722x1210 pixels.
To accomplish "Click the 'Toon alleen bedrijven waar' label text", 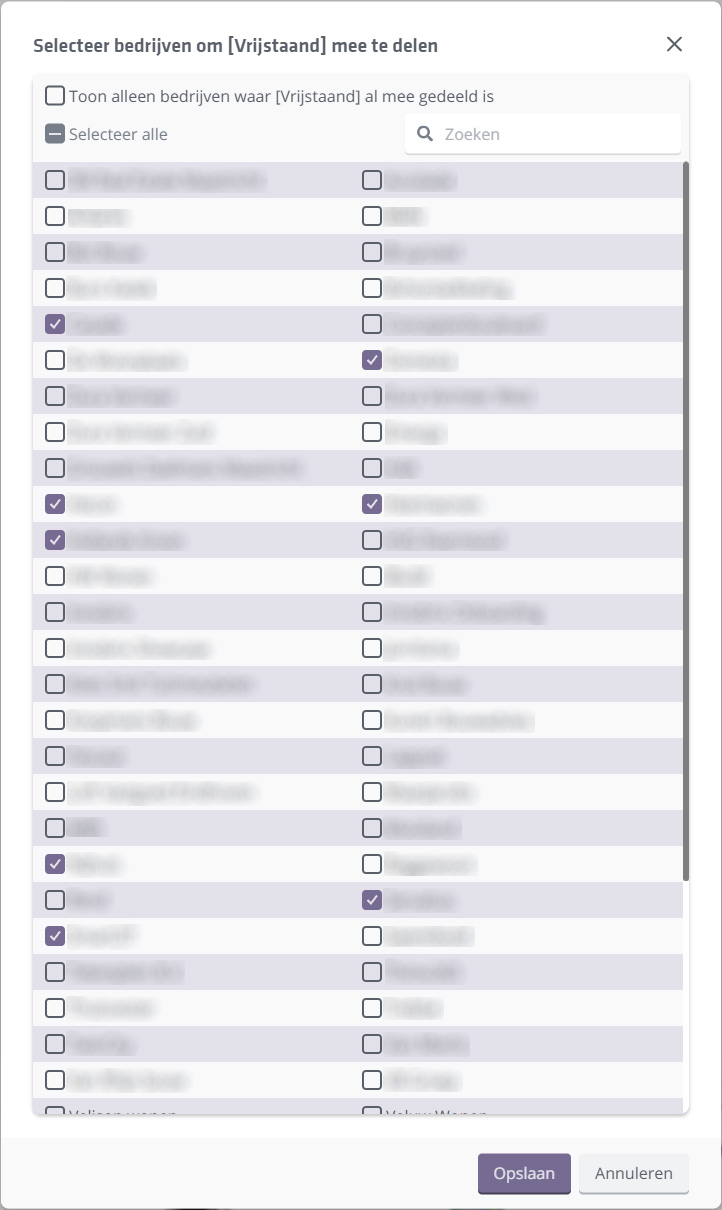I will coord(281,97).
